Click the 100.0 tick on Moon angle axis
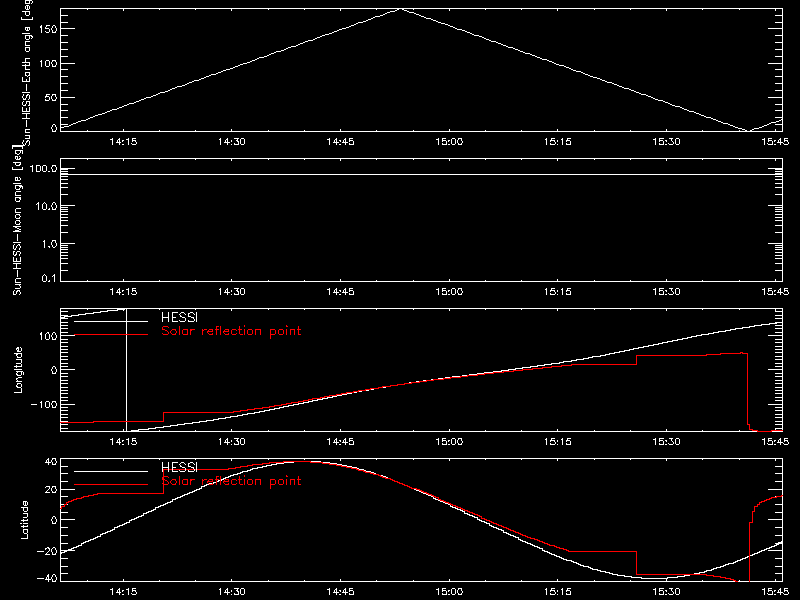The height and width of the screenshot is (600, 800). (x=43, y=169)
